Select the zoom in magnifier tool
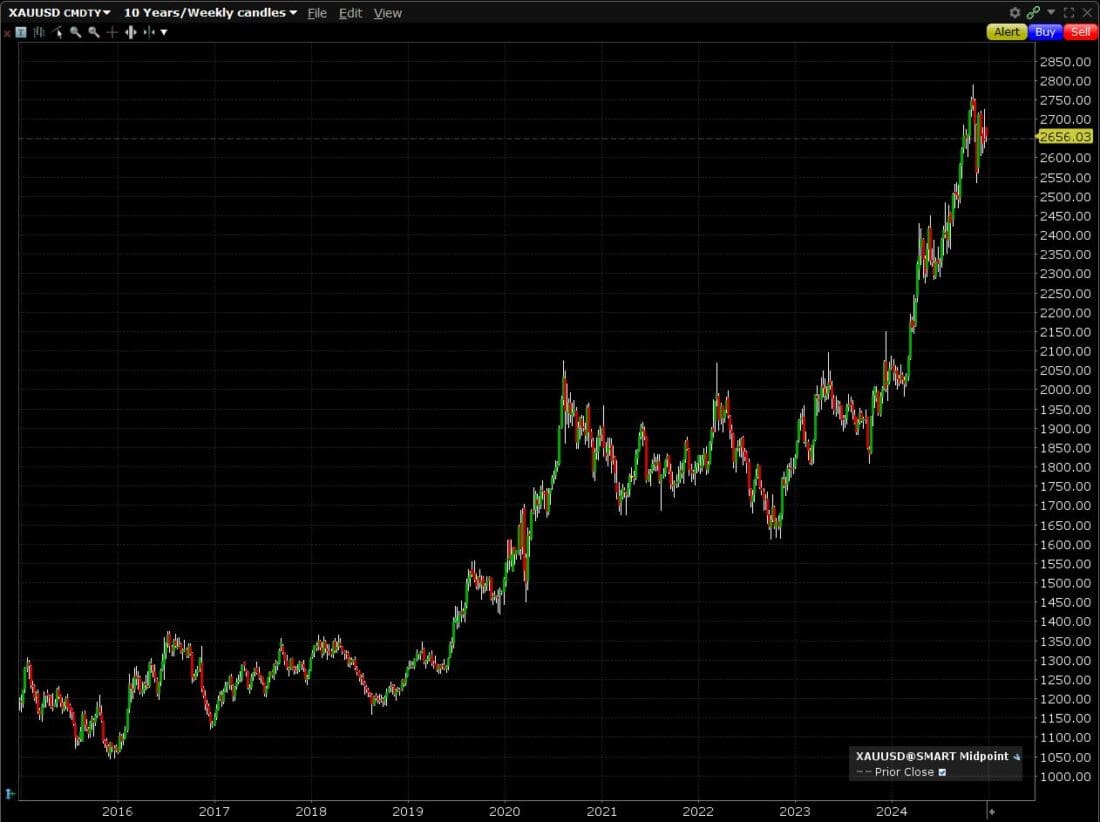 (x=75, y=32)
